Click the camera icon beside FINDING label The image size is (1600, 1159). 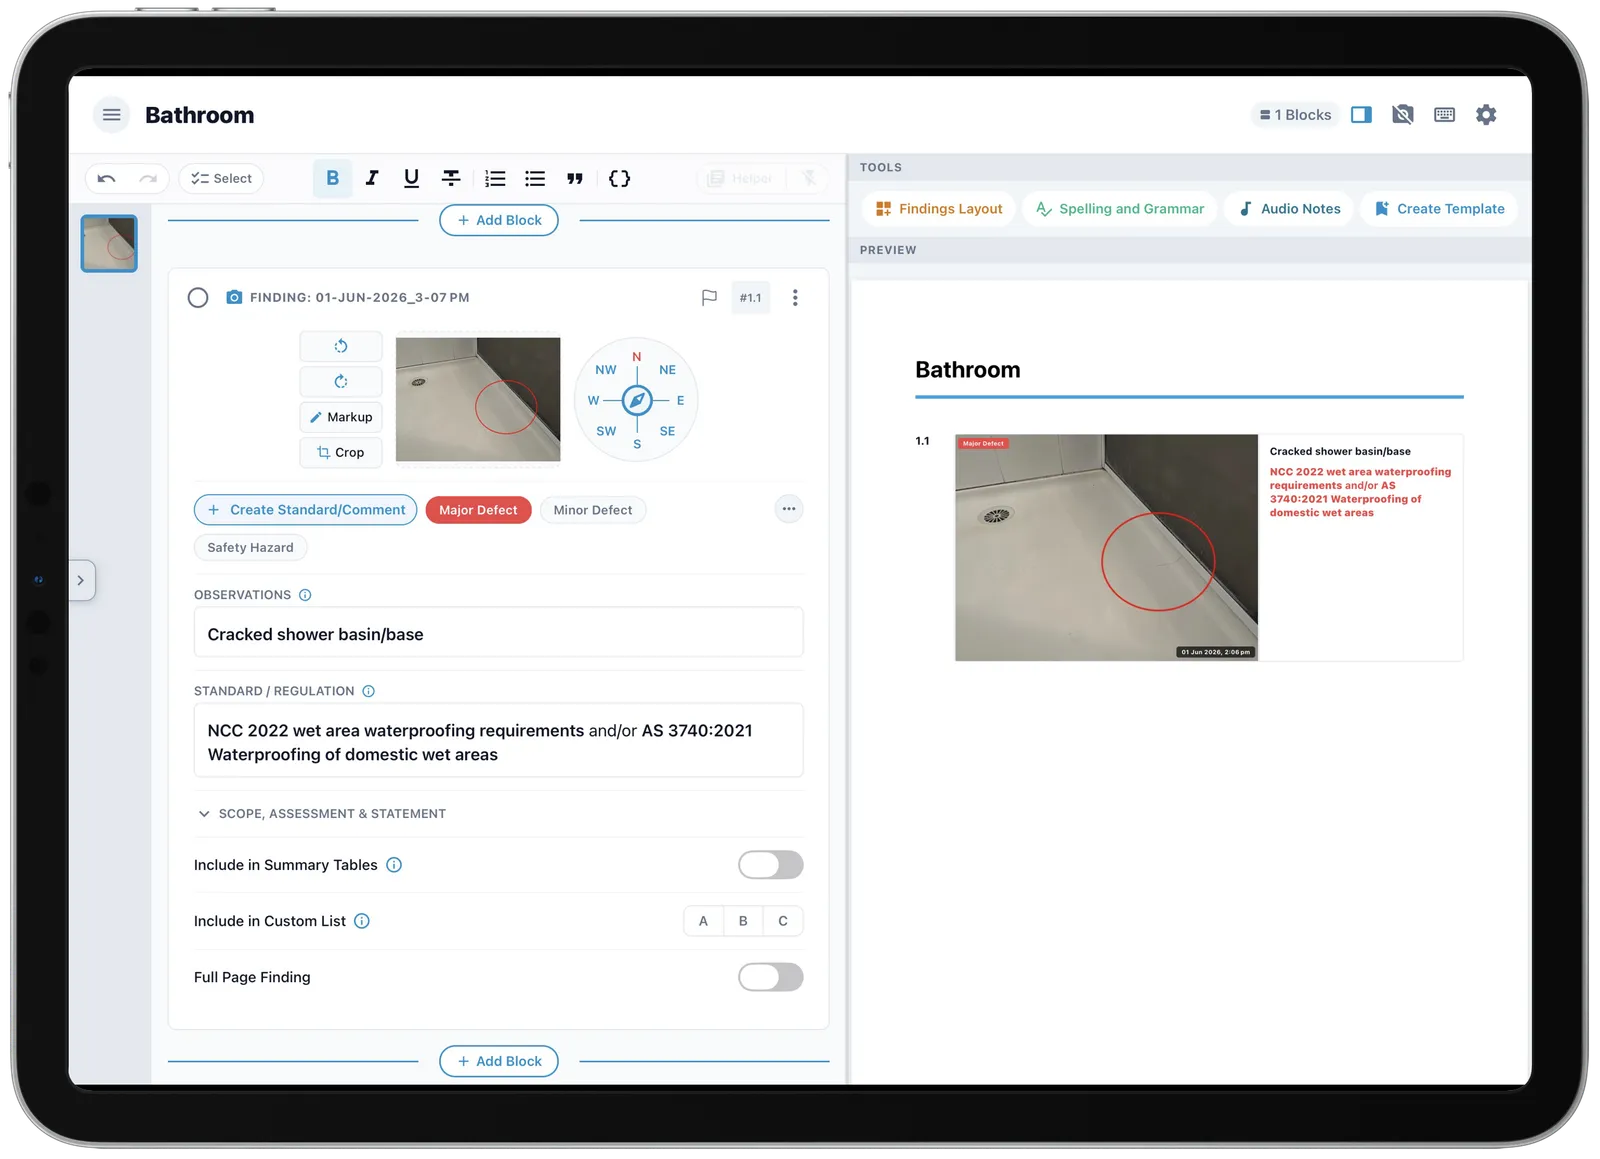coord(234,298)
